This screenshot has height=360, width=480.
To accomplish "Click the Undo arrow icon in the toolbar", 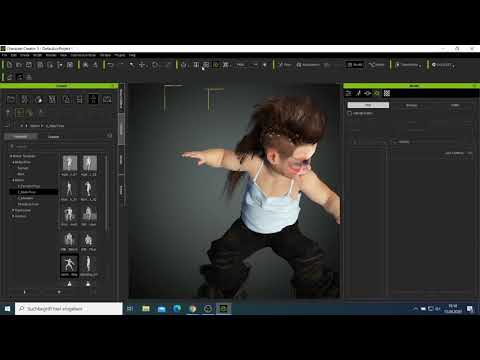I will [x=110, y=65].
